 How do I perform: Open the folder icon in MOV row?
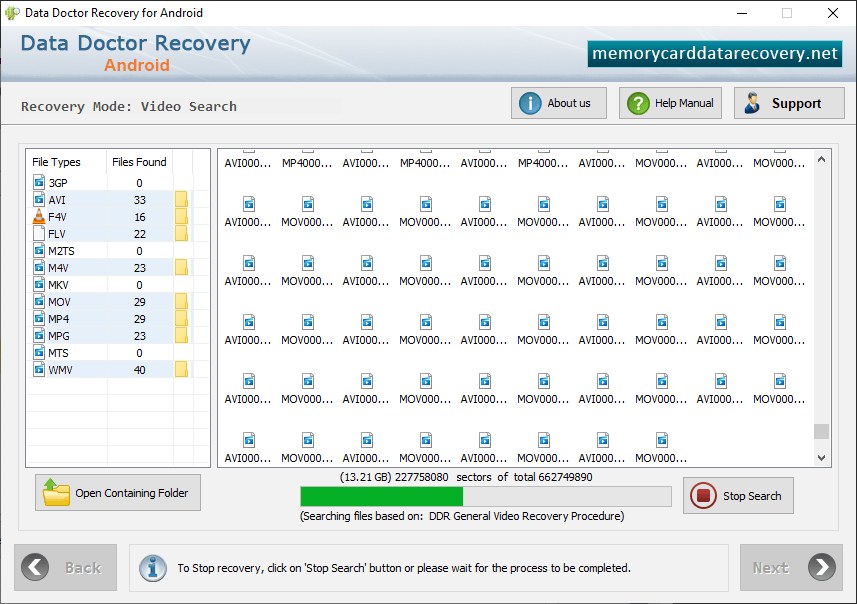tap(181, 301)
